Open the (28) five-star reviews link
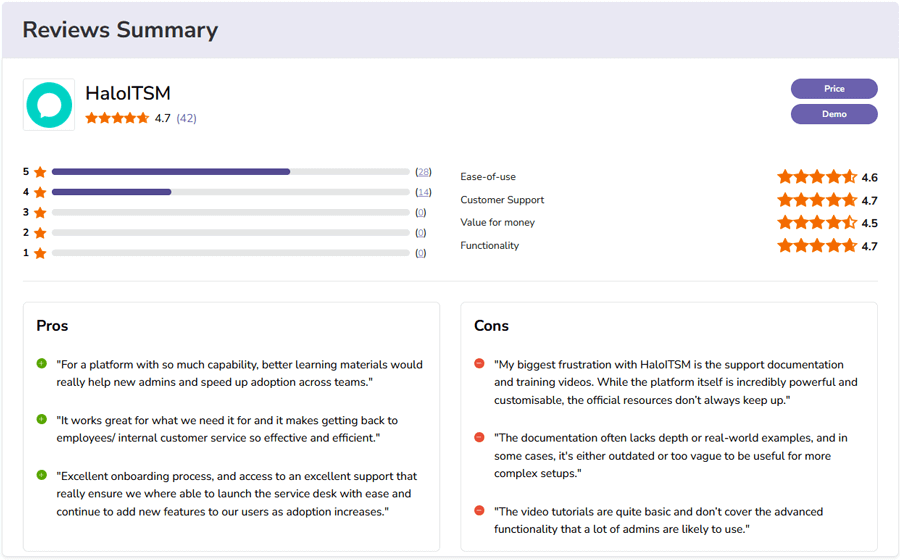Image resolution: width=900 pixels, height=560 pixels. 424,172
